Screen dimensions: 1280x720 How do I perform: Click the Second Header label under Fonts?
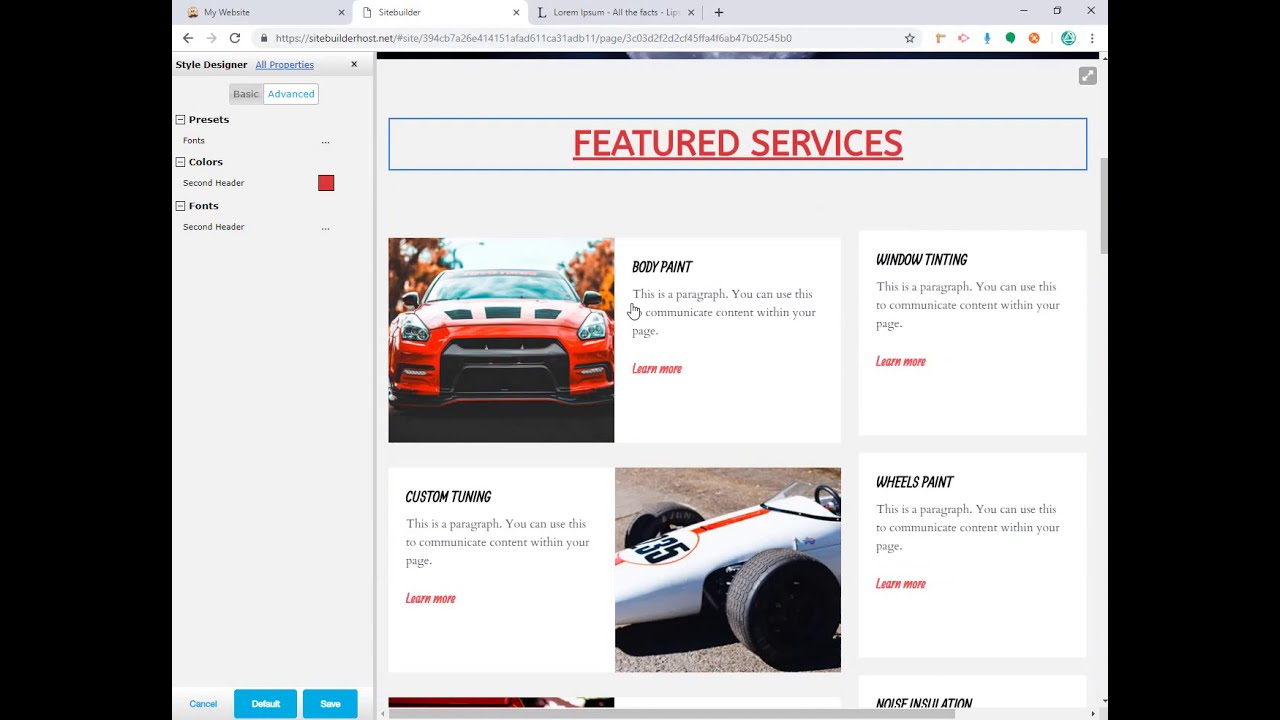tap(213, 227)
